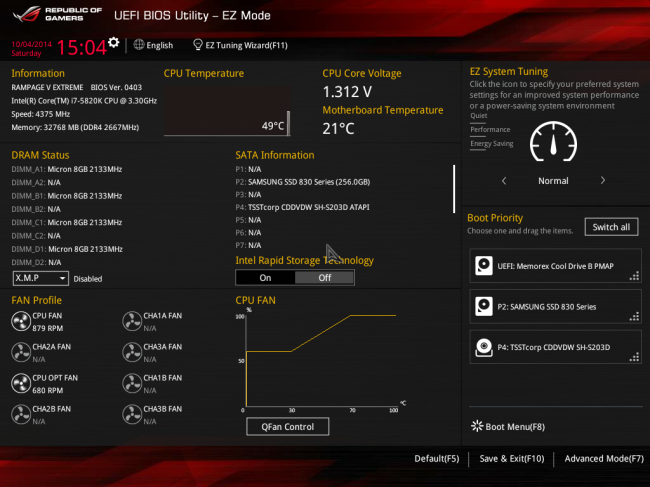Click the EZ Tuning Wizard lightbulb icon
650x487 pixels.
click(x=198, y=45)
